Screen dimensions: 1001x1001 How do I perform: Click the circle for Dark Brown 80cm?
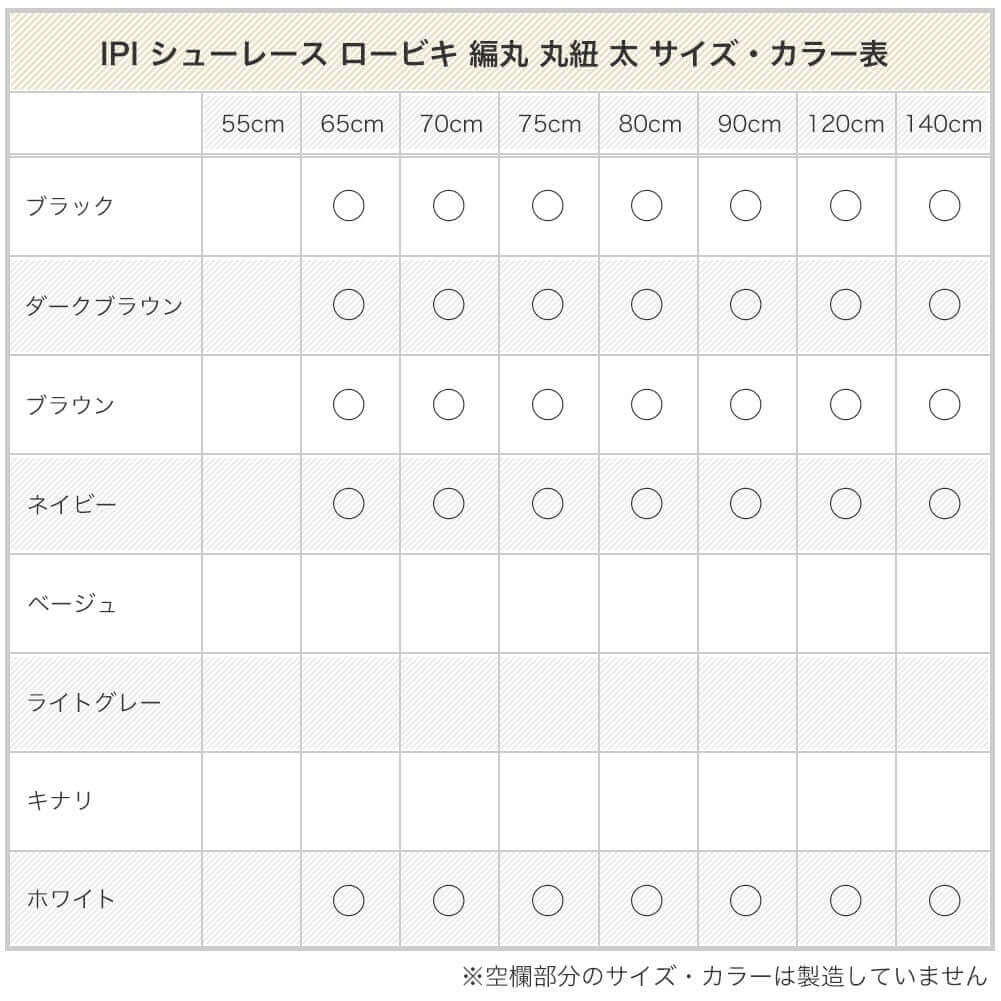(x=647, y=305)
